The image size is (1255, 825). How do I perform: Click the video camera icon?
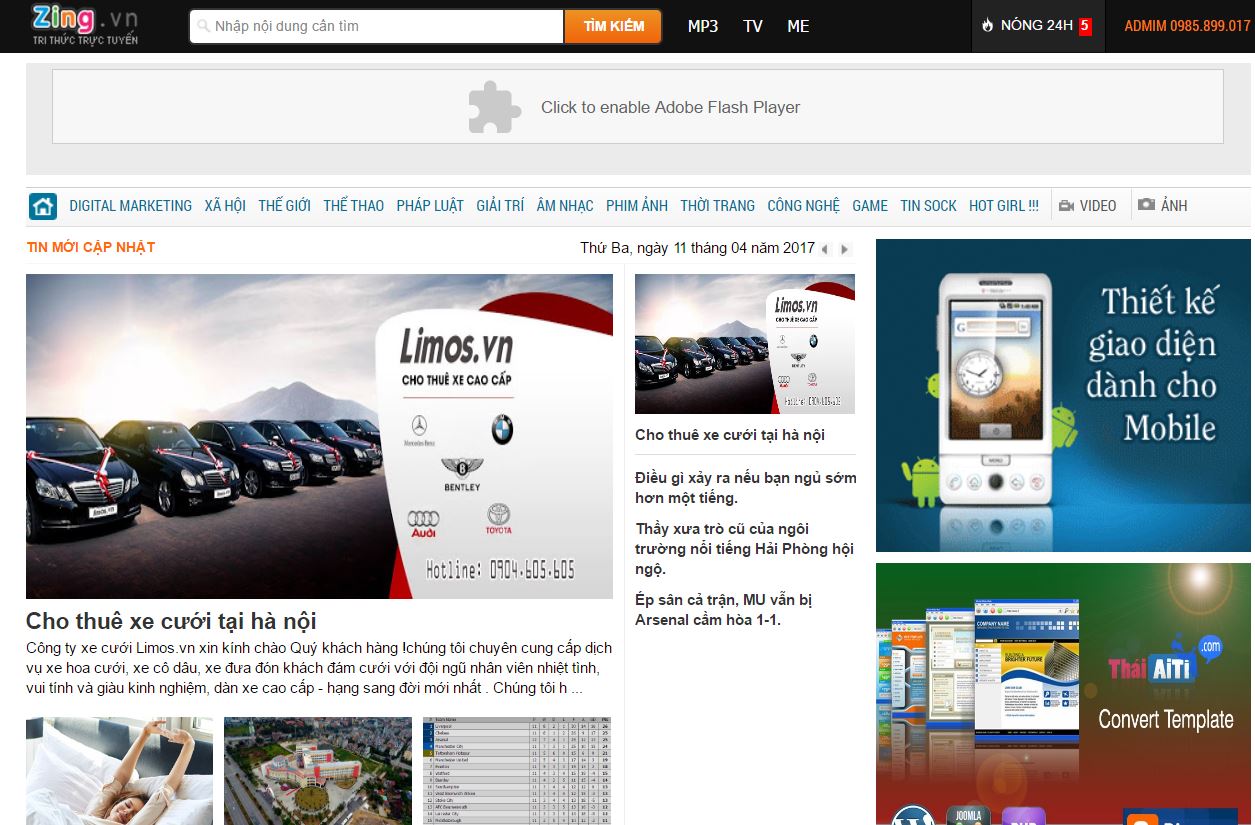1066,206
